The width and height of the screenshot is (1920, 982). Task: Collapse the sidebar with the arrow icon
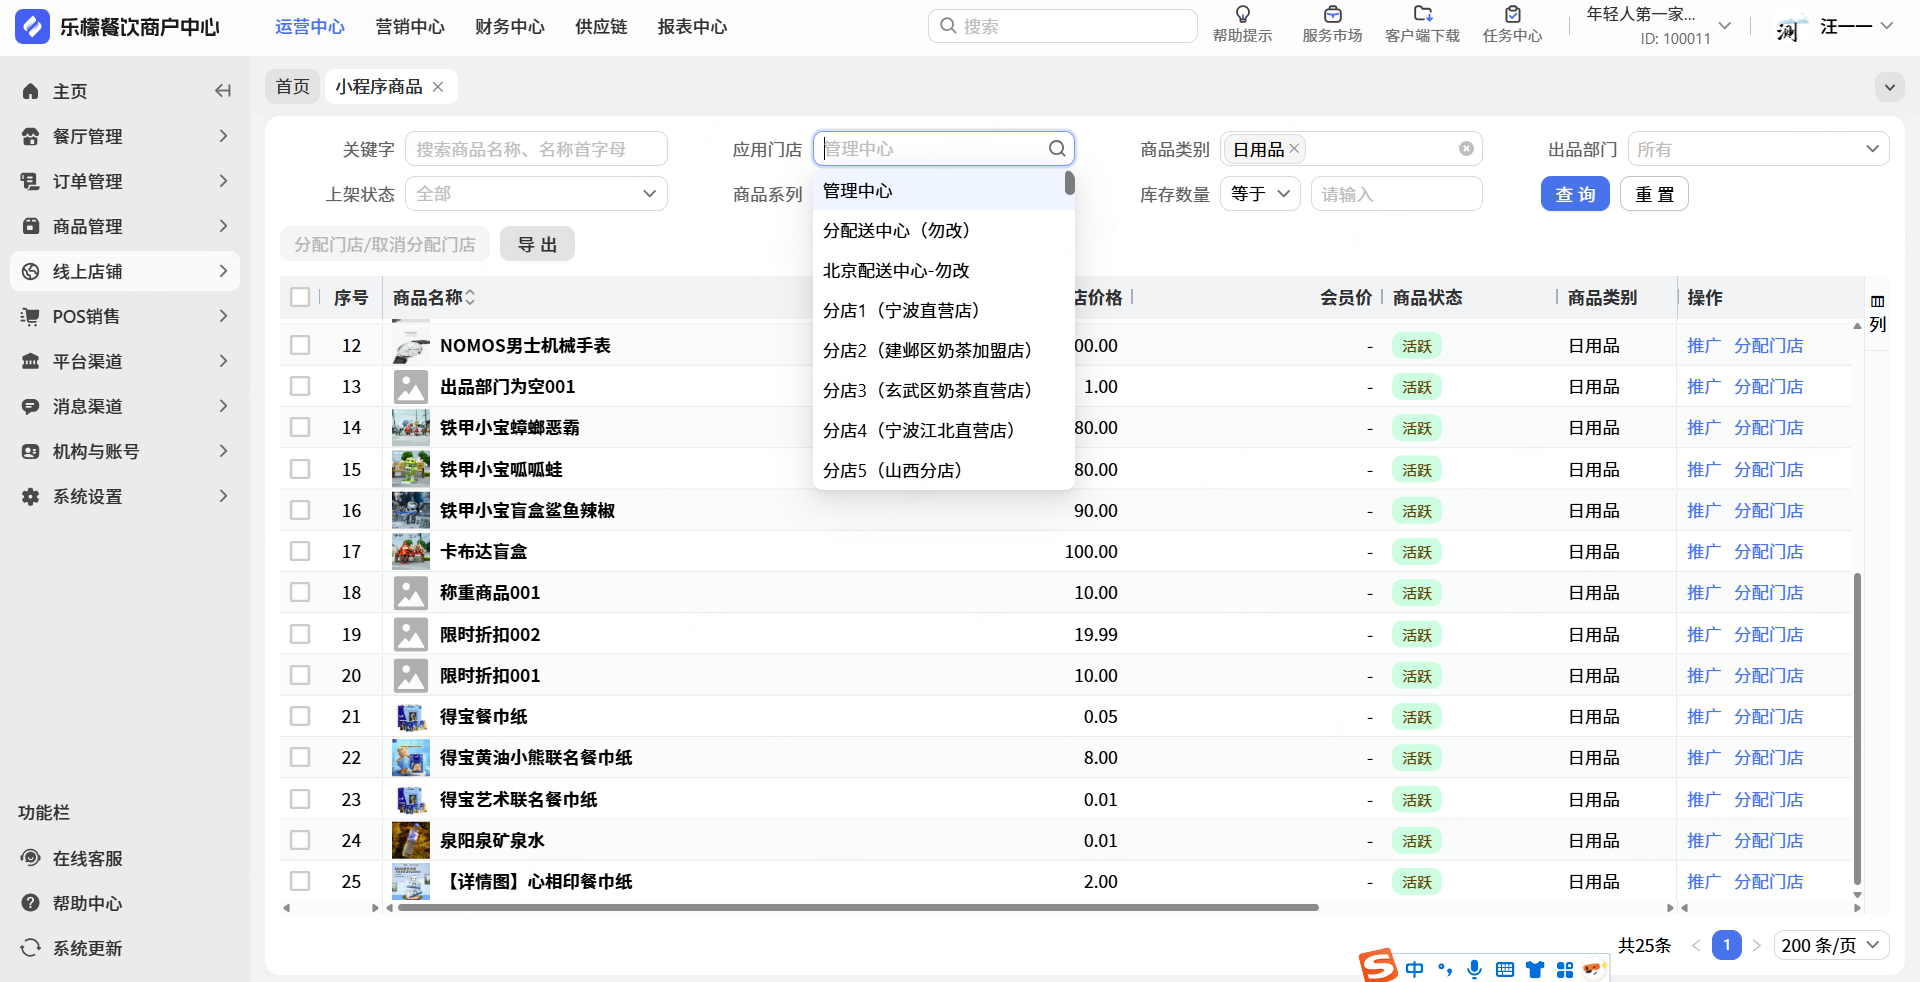222,91
